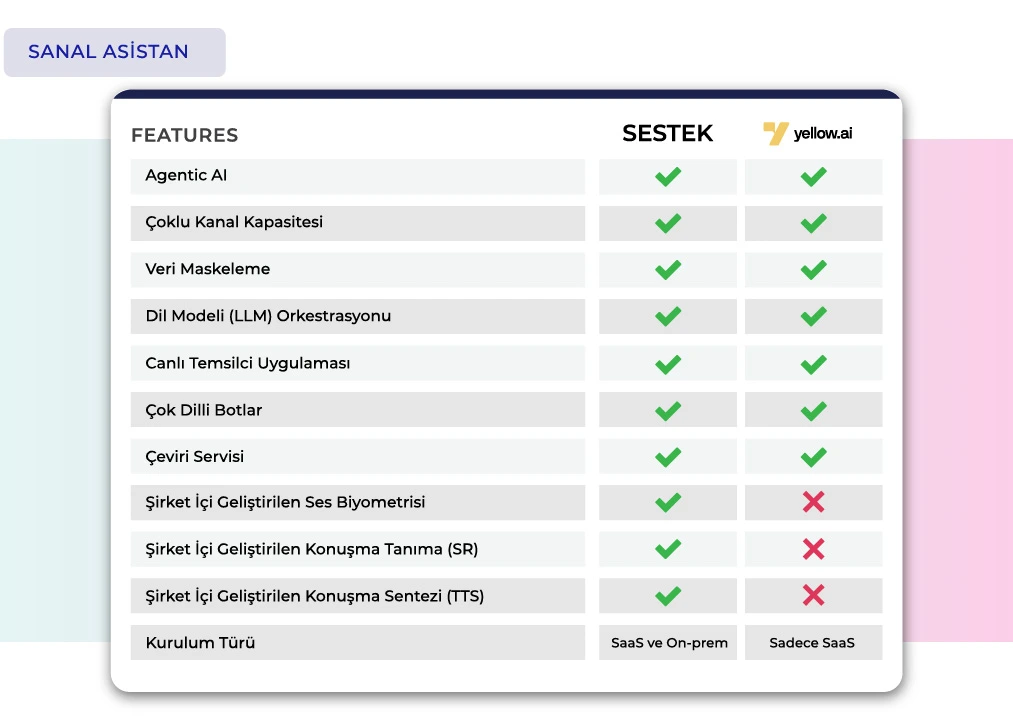Click yellow.ai red cross for Ses Biyometrisi

click(x=813, y=502)
